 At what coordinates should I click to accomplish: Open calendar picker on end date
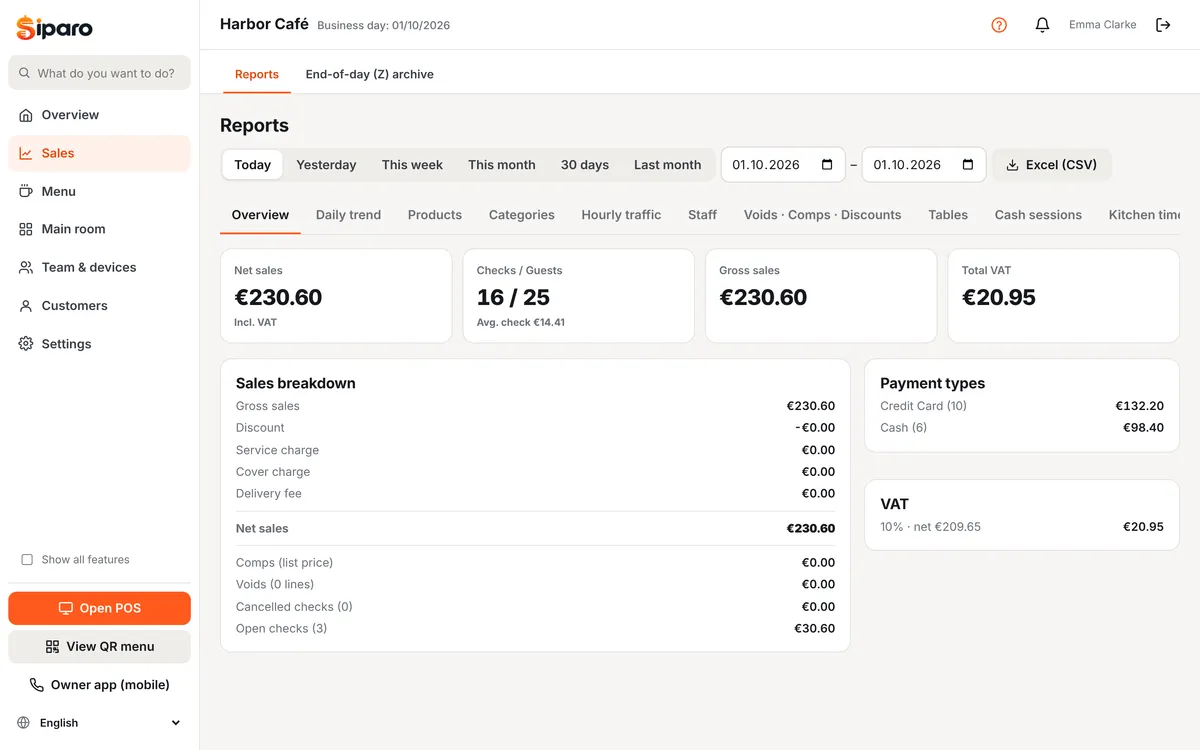click(x=968, y=165)
